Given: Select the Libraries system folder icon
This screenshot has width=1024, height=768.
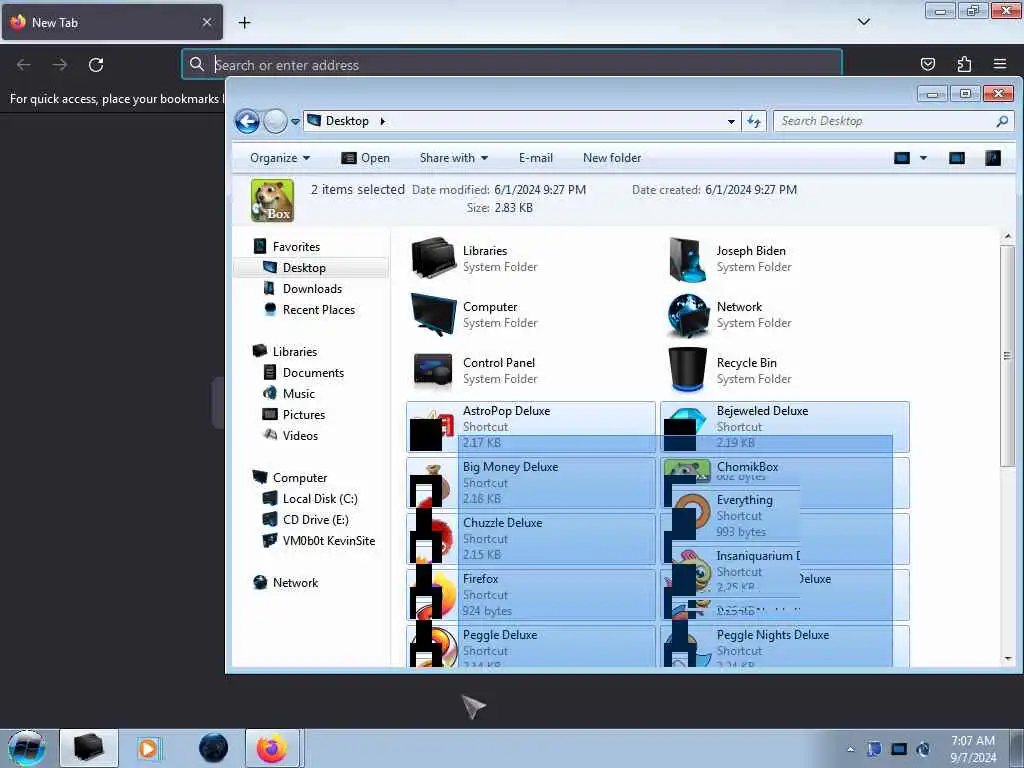Looking at the screenshot, I should tap(434, 259).
